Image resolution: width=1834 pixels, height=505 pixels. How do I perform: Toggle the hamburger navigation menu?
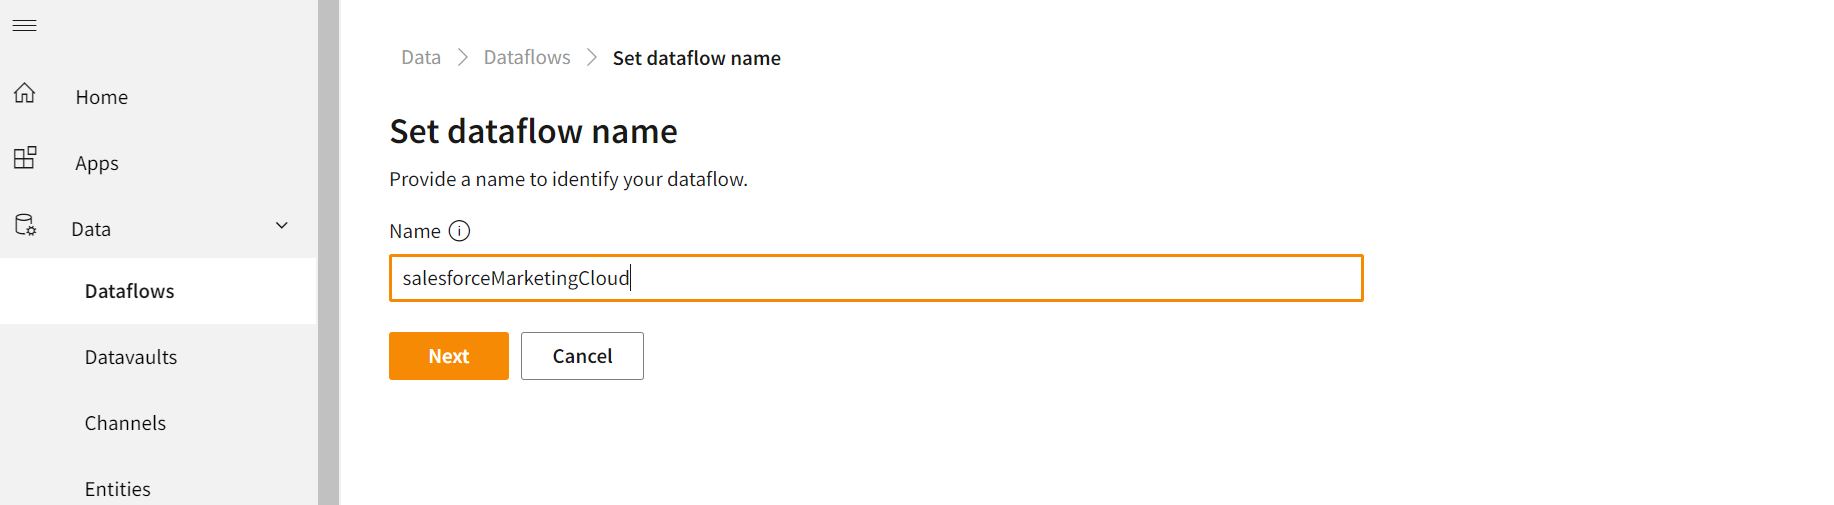point(25,25)
